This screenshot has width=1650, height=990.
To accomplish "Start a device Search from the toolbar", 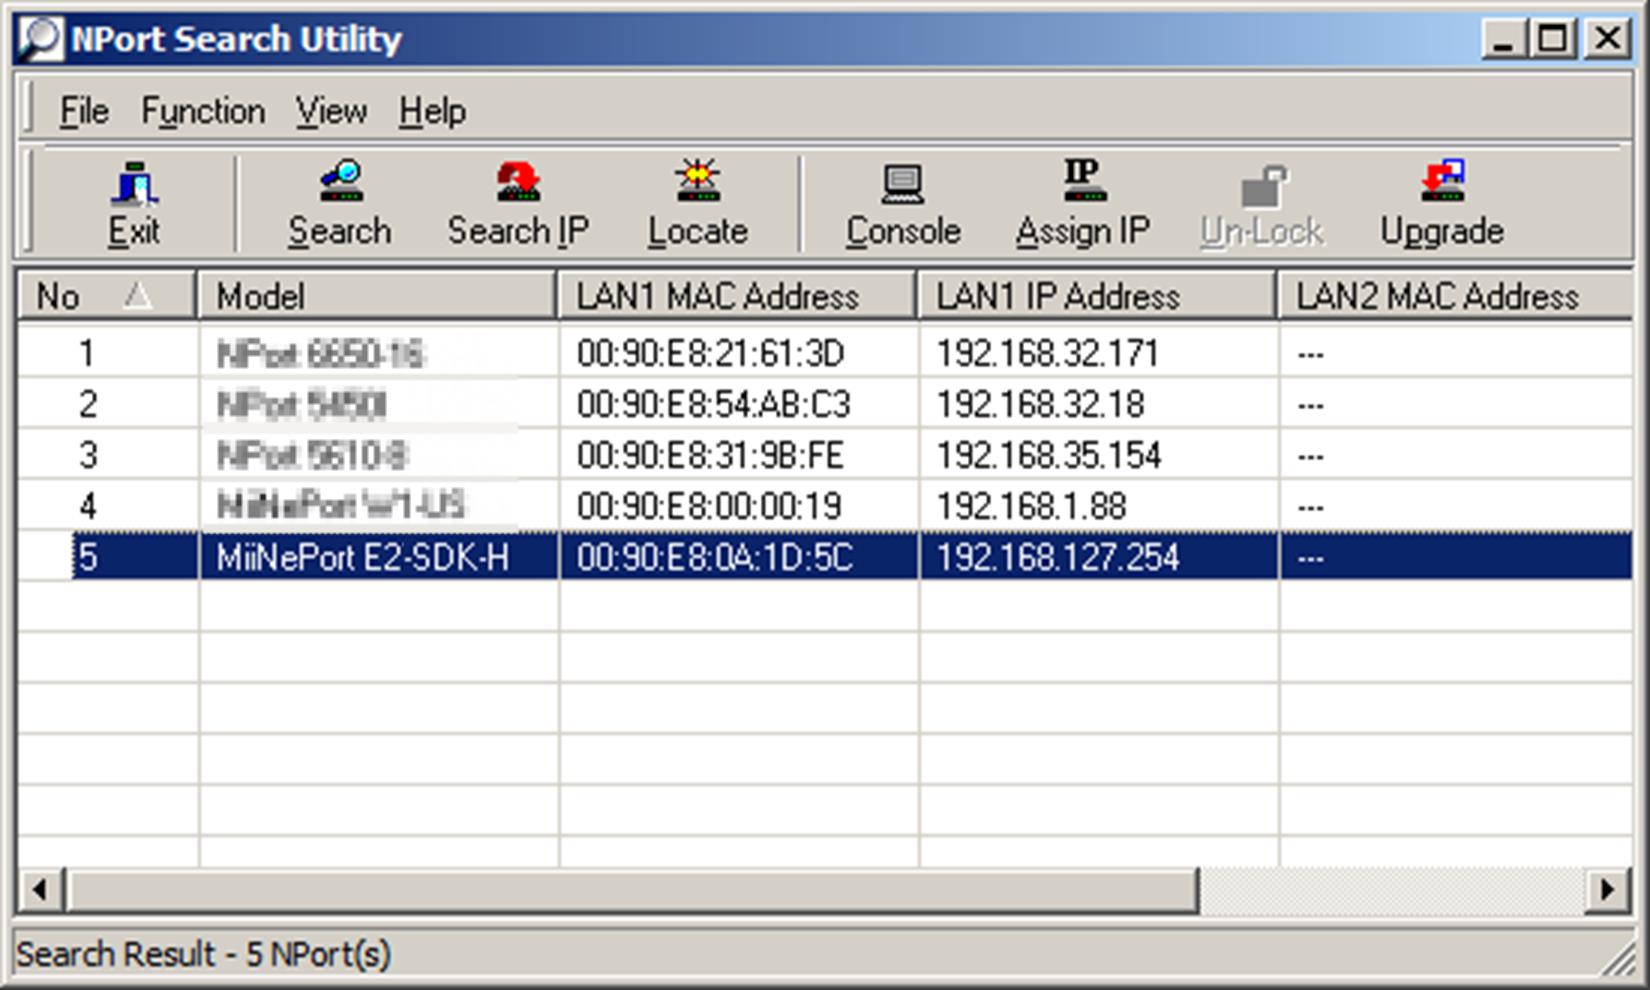I will (340, 204).
